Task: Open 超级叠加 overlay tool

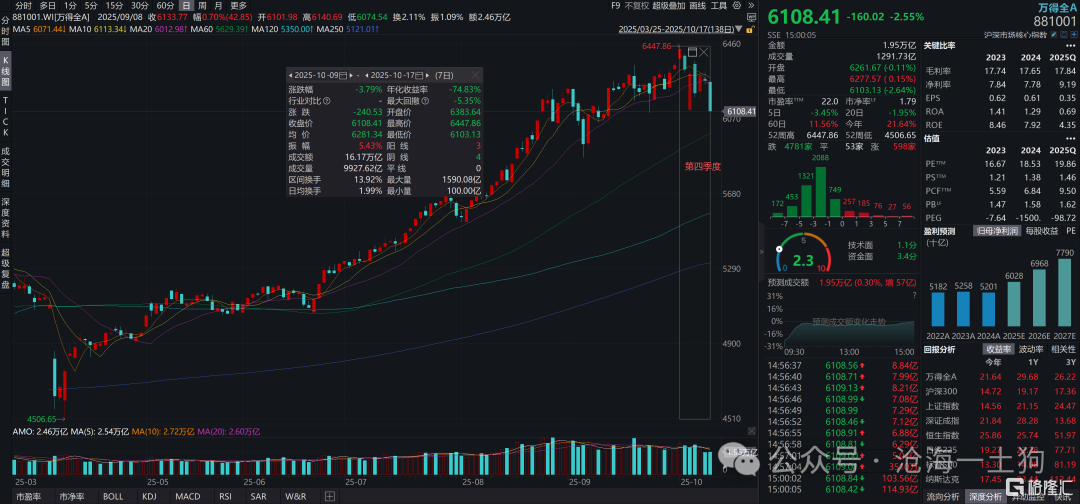Action: [x=669, y=5]
